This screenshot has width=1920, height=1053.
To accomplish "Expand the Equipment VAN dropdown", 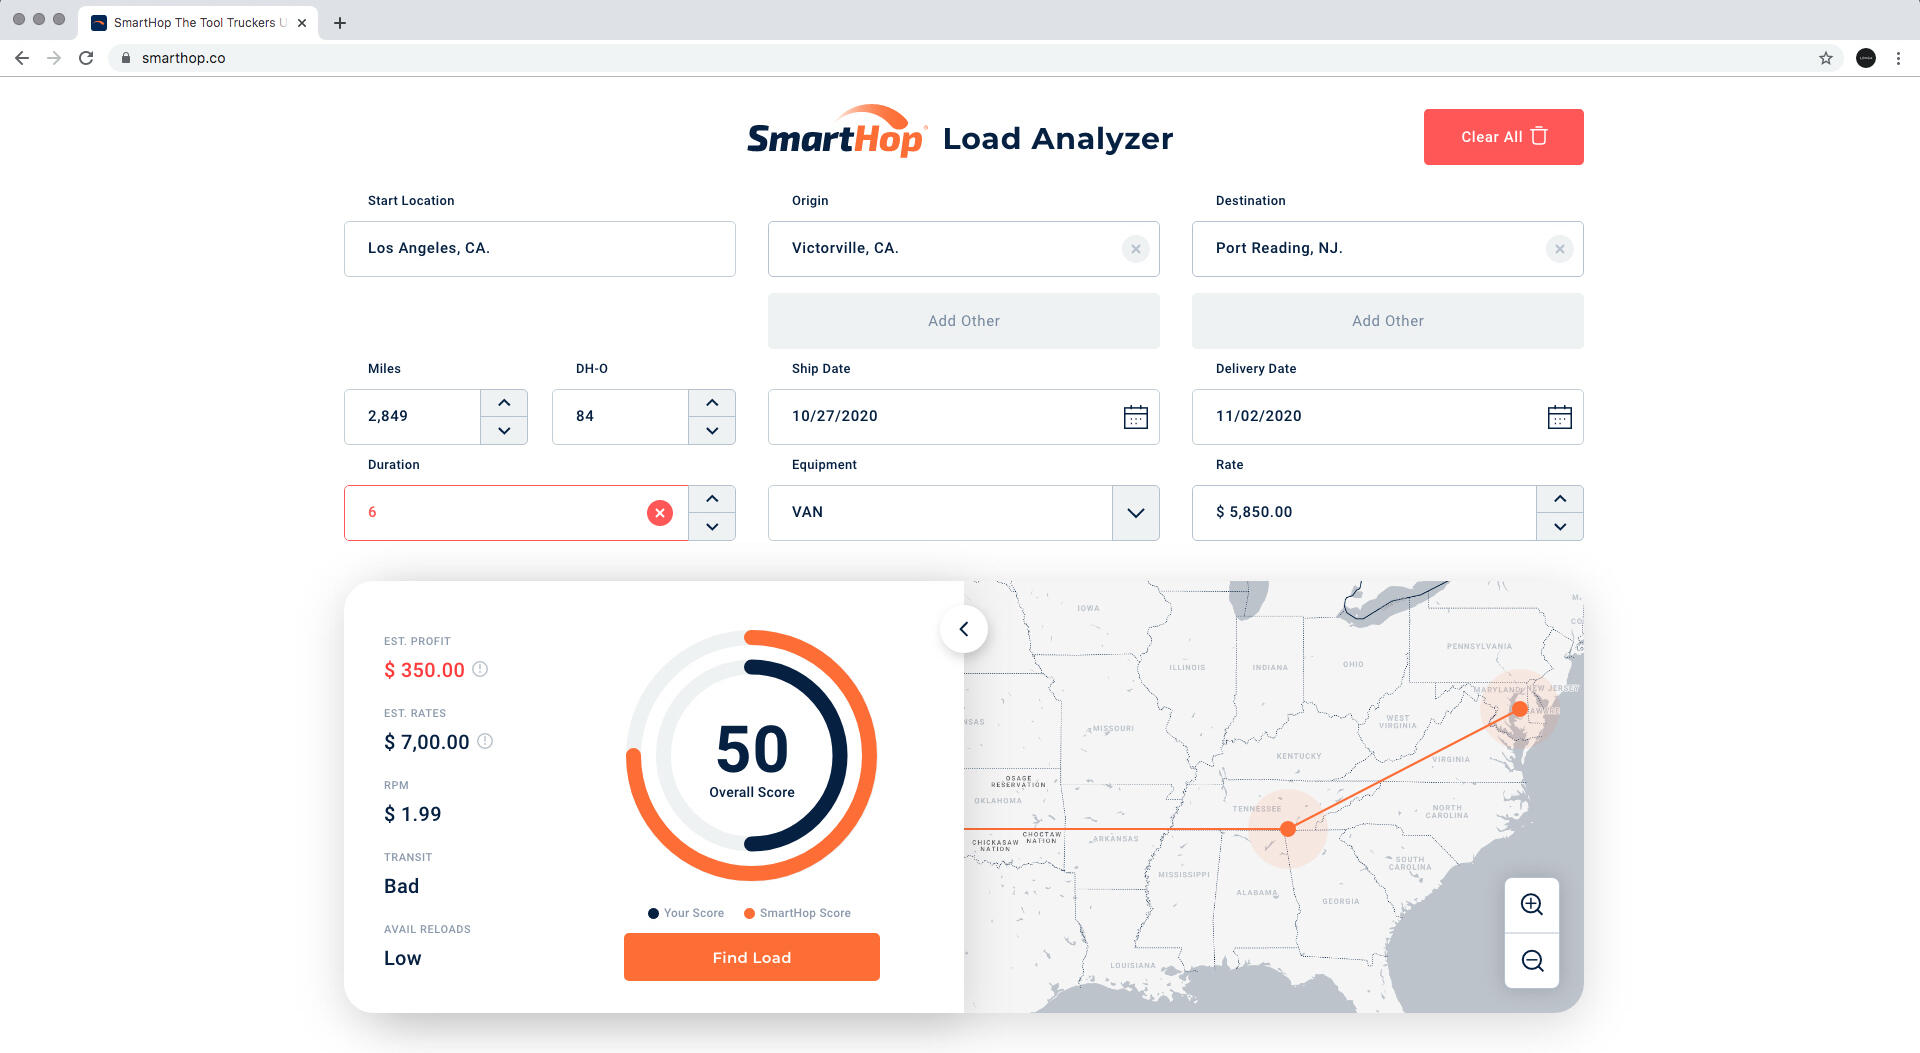I will [x=1135, y=513].
